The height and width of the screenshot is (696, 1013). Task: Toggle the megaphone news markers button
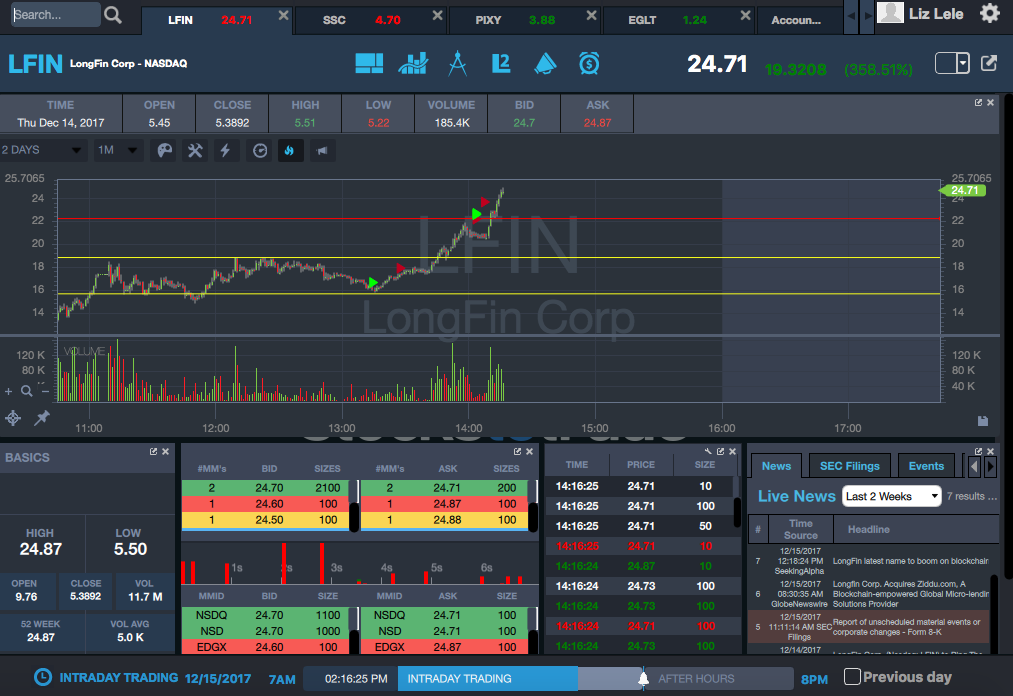click(321, 150)
